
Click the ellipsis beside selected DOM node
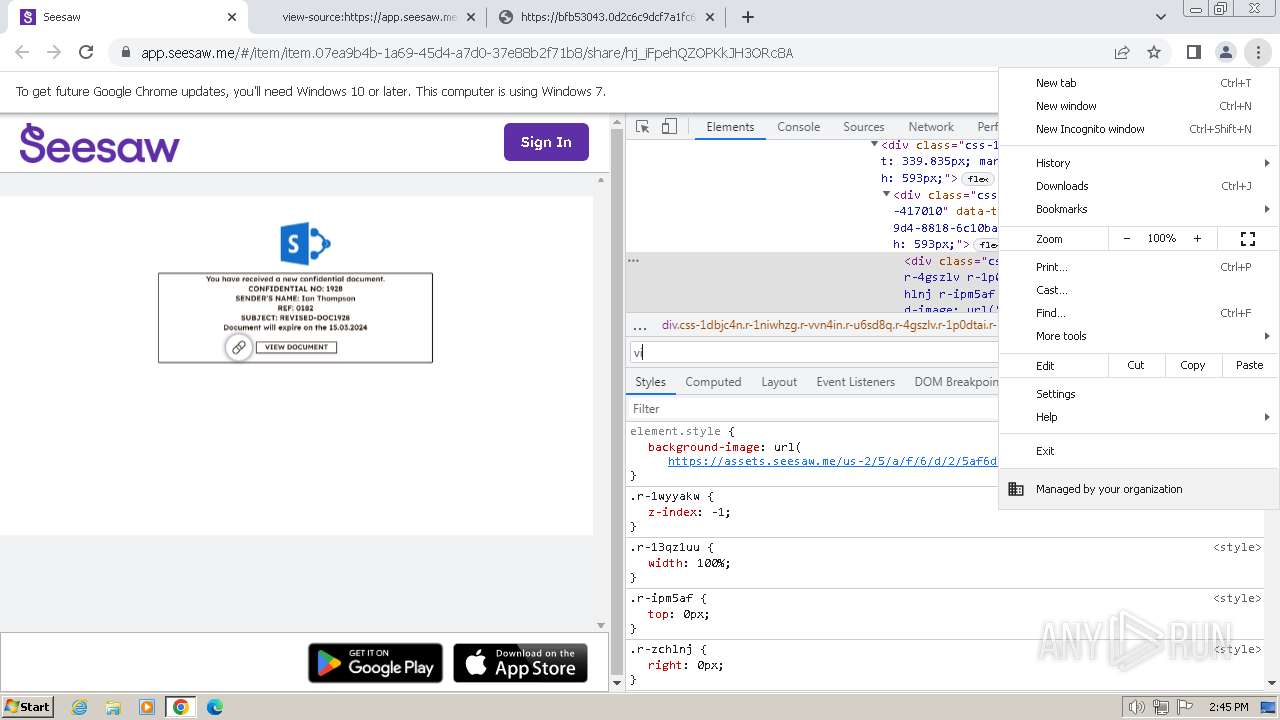[x=633, y=260]
